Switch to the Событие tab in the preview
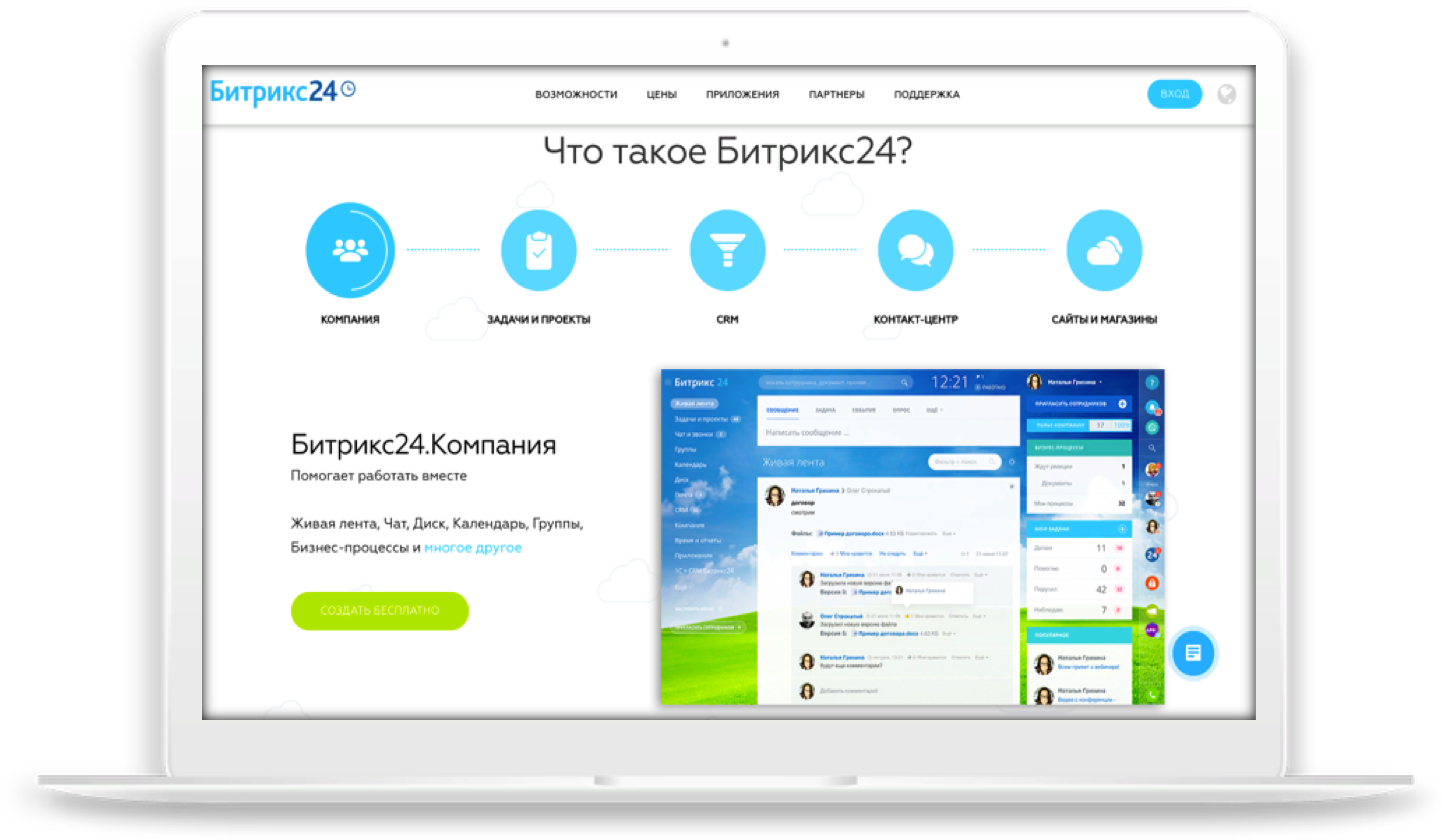 pyautogui.click(x=864, y=410)
